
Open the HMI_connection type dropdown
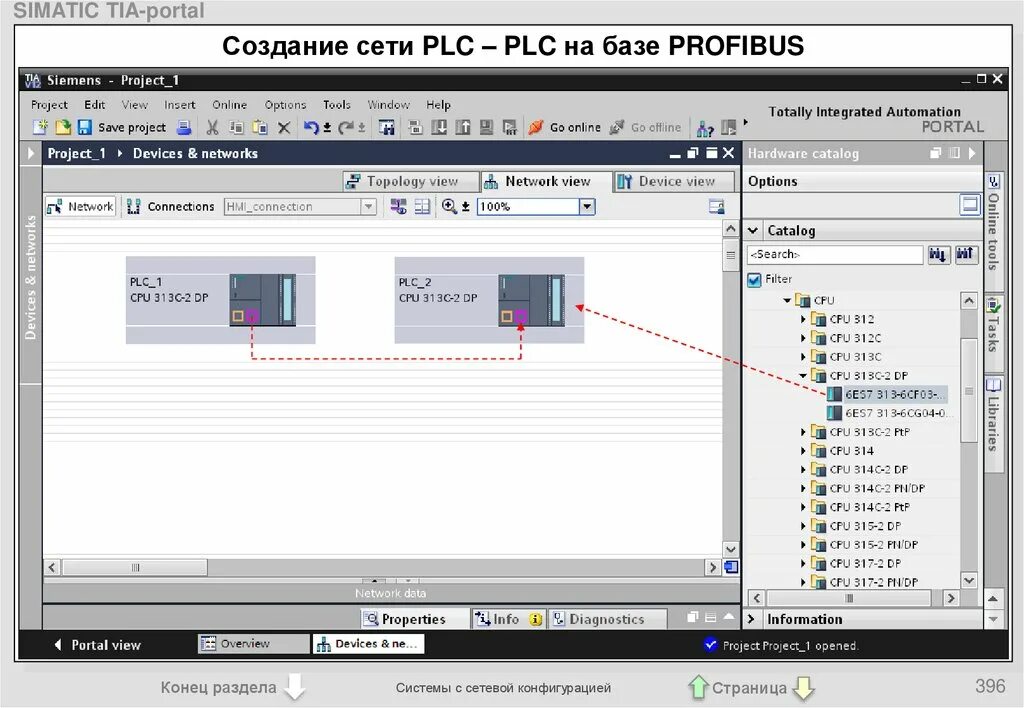coord(369,206)
